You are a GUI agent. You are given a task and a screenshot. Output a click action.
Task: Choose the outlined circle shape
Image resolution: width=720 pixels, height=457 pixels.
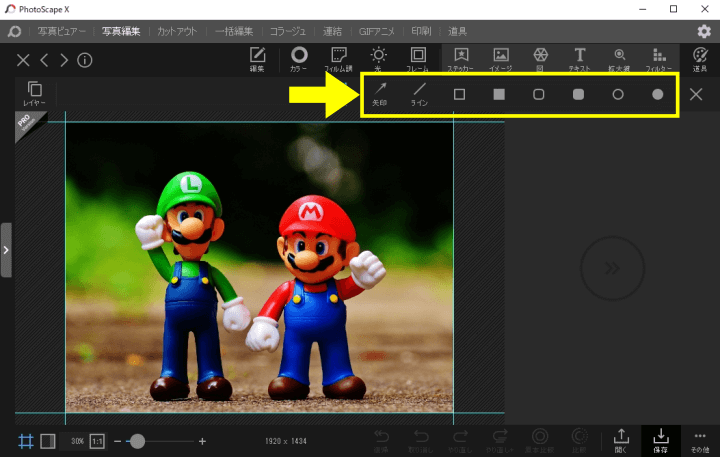[x=618, y=95]
